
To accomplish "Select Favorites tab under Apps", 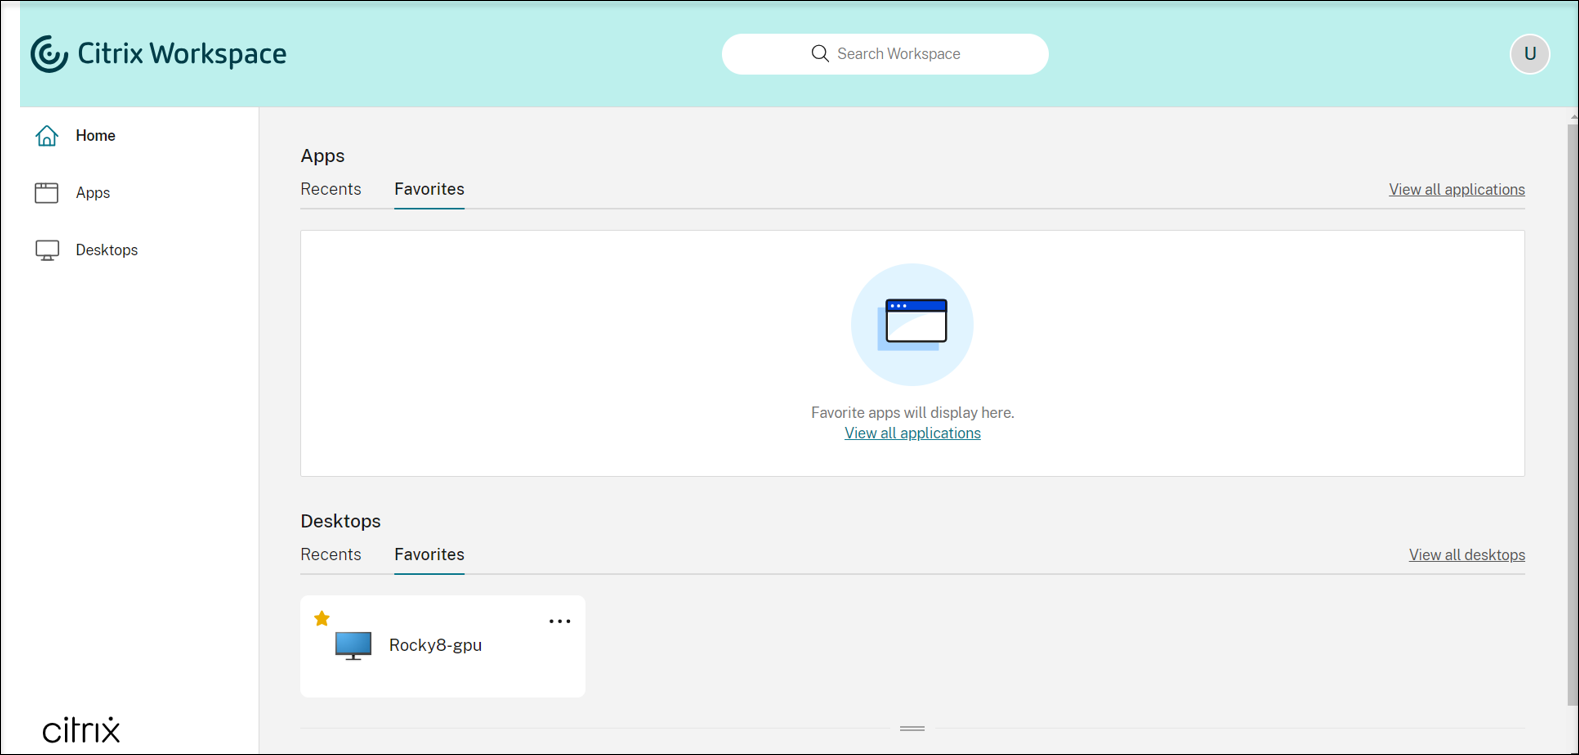I will [x=429, y=189].
